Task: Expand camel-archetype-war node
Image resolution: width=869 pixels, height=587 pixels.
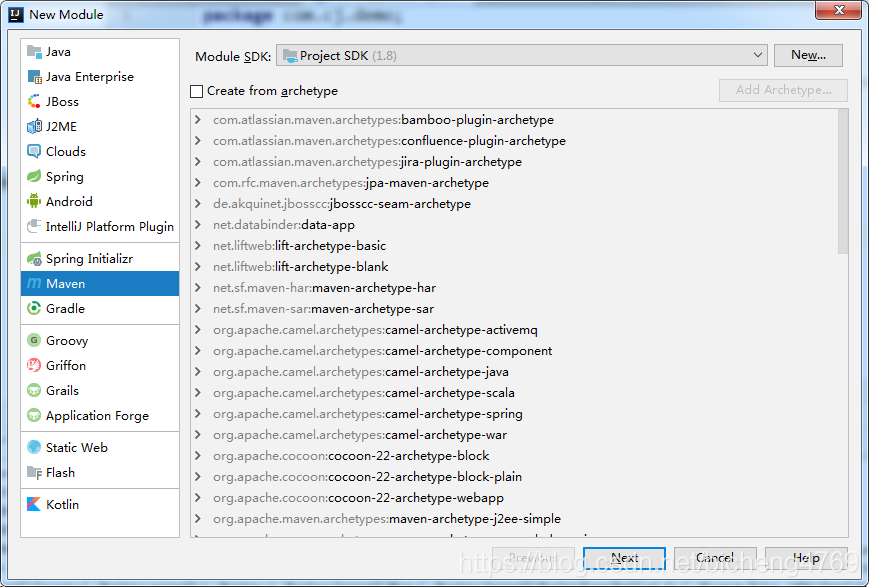Action: [x=198, y=435]
